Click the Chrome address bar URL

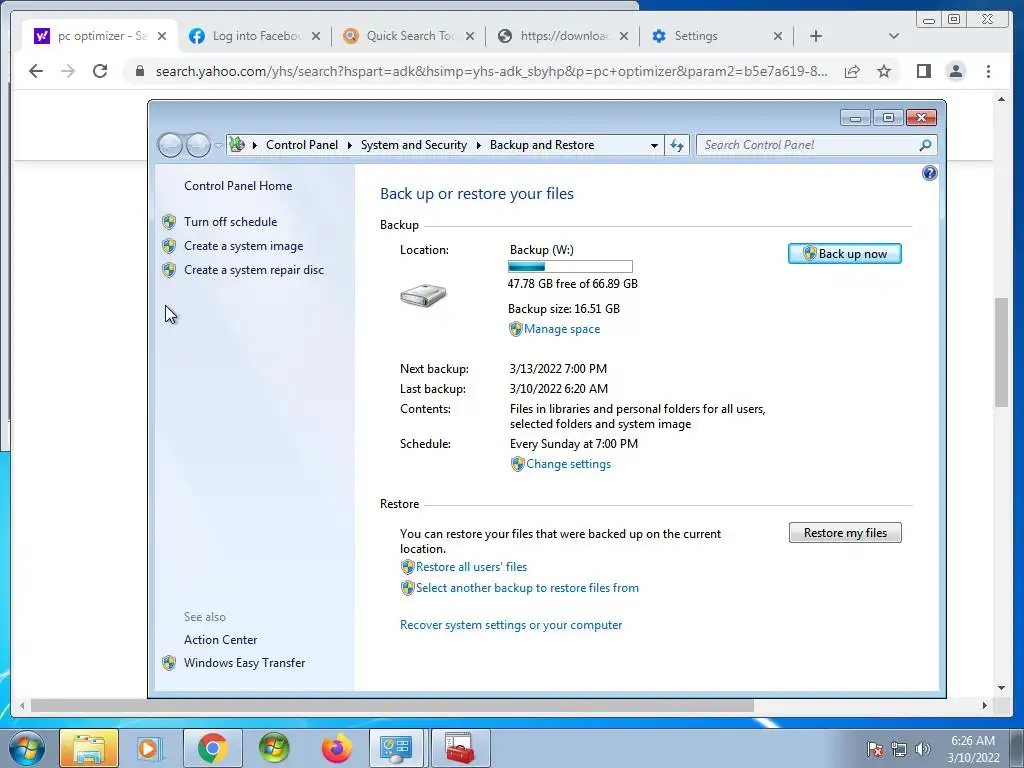pos(491,71)
